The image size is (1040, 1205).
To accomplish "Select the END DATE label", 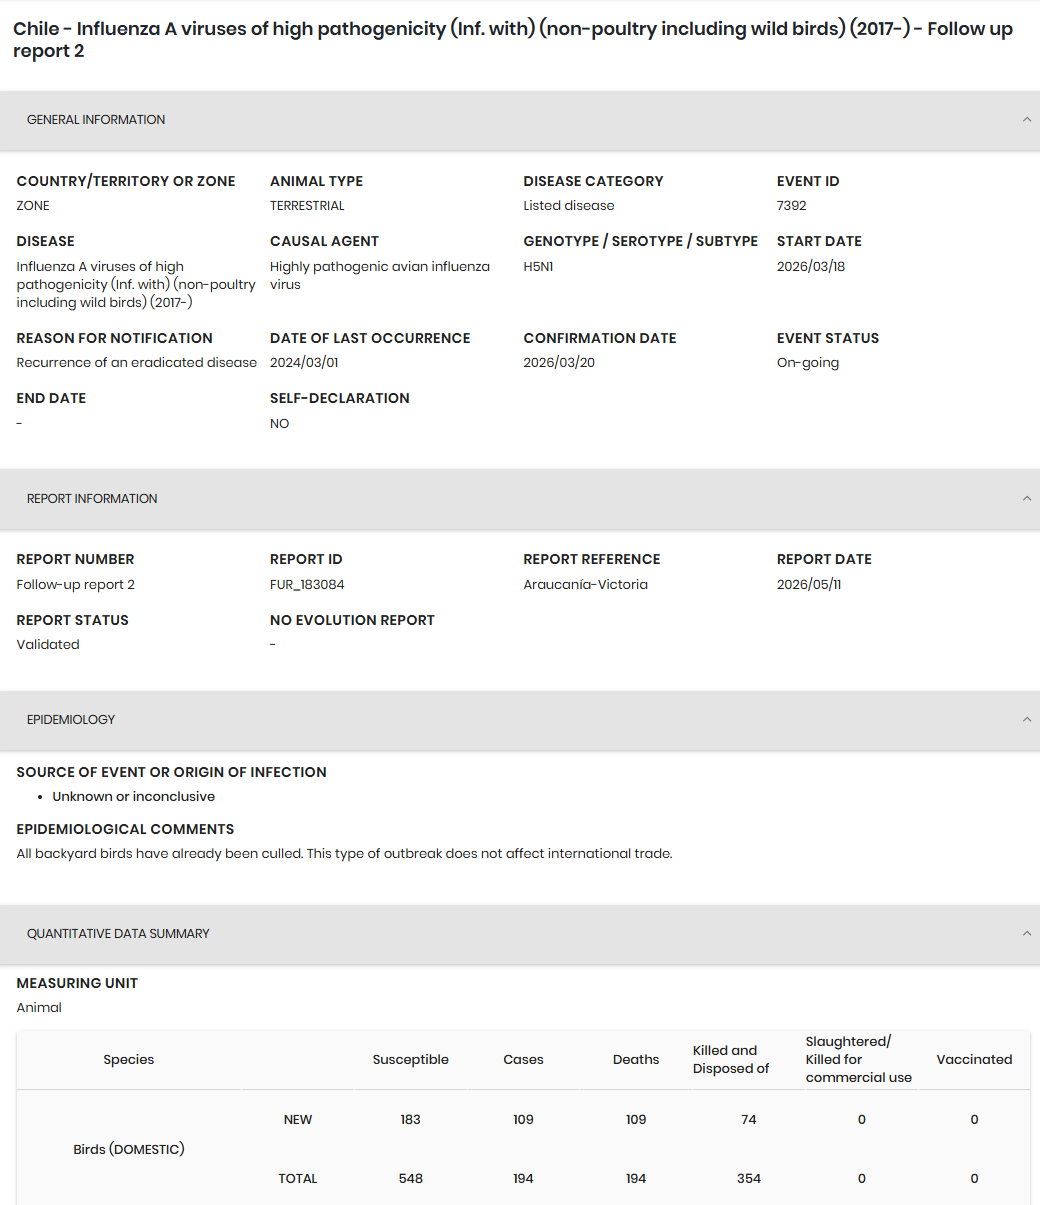I will tap(51, 399).
